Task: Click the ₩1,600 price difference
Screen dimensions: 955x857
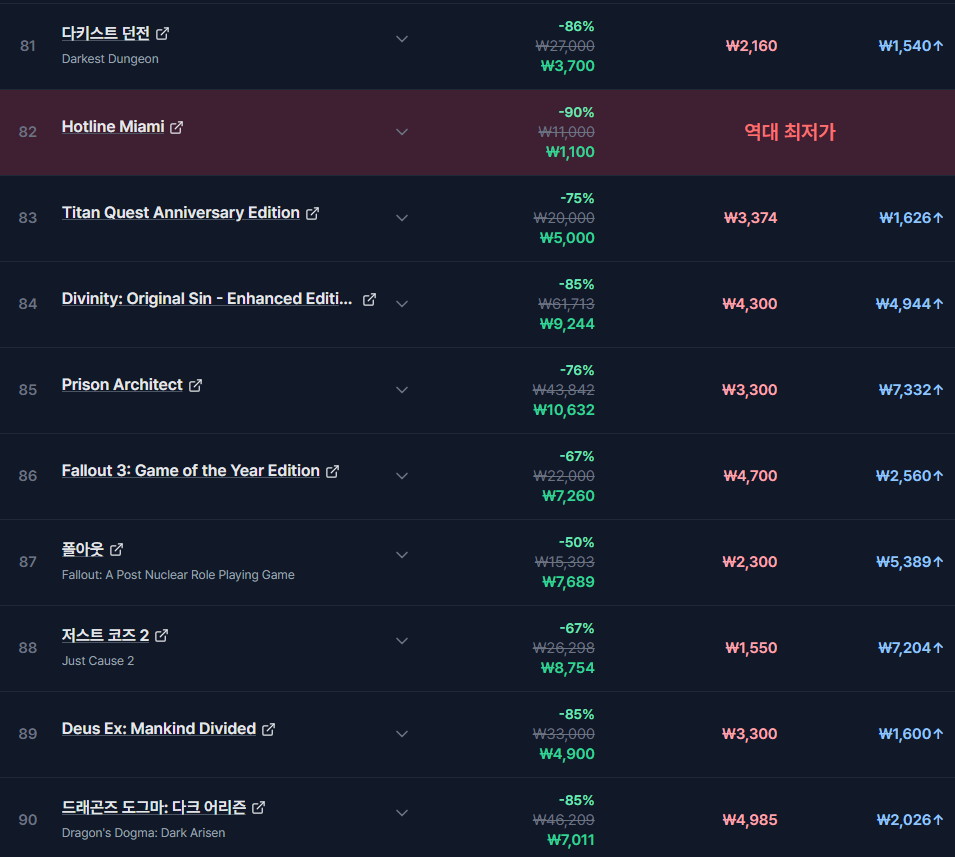Action: [911, 734]
